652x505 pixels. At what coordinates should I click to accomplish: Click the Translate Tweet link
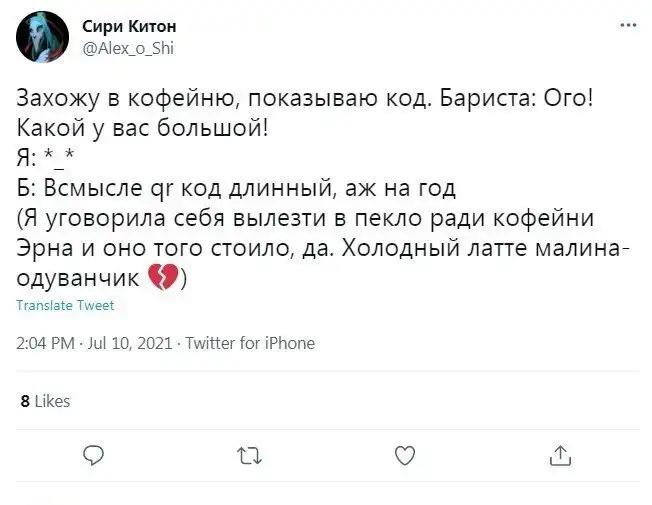65,306
